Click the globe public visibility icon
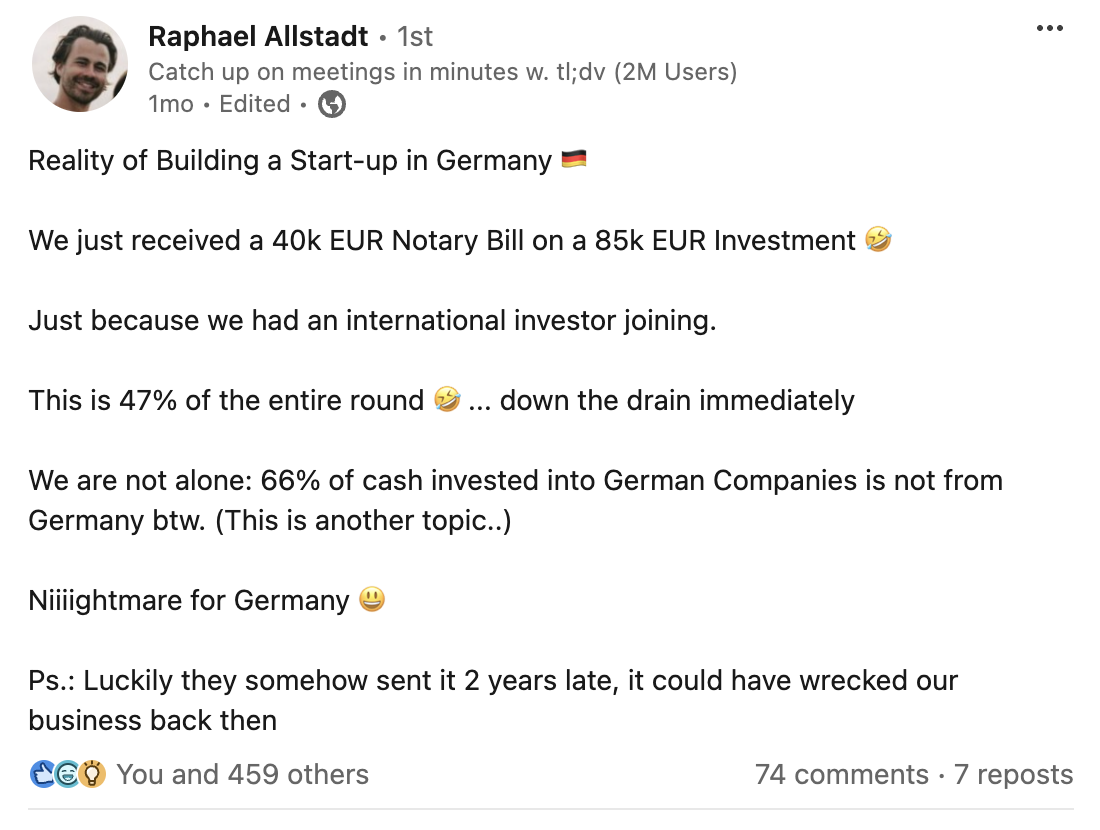This screenshot has width=1100, height=830. tap(332, 104)
